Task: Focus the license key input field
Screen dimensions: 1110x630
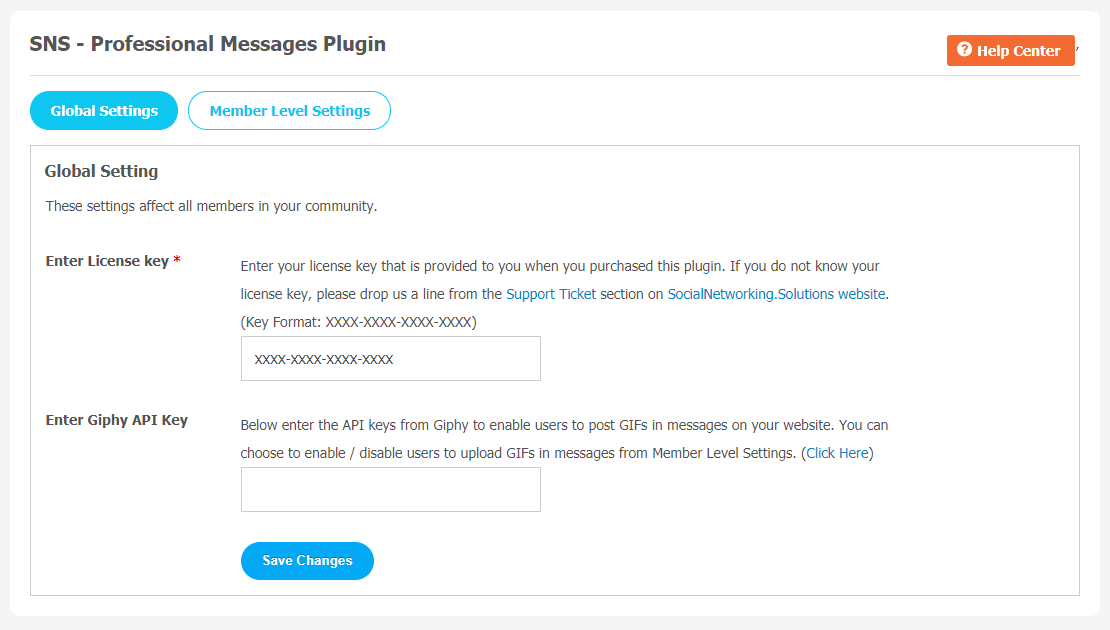Action: point(391,358)
